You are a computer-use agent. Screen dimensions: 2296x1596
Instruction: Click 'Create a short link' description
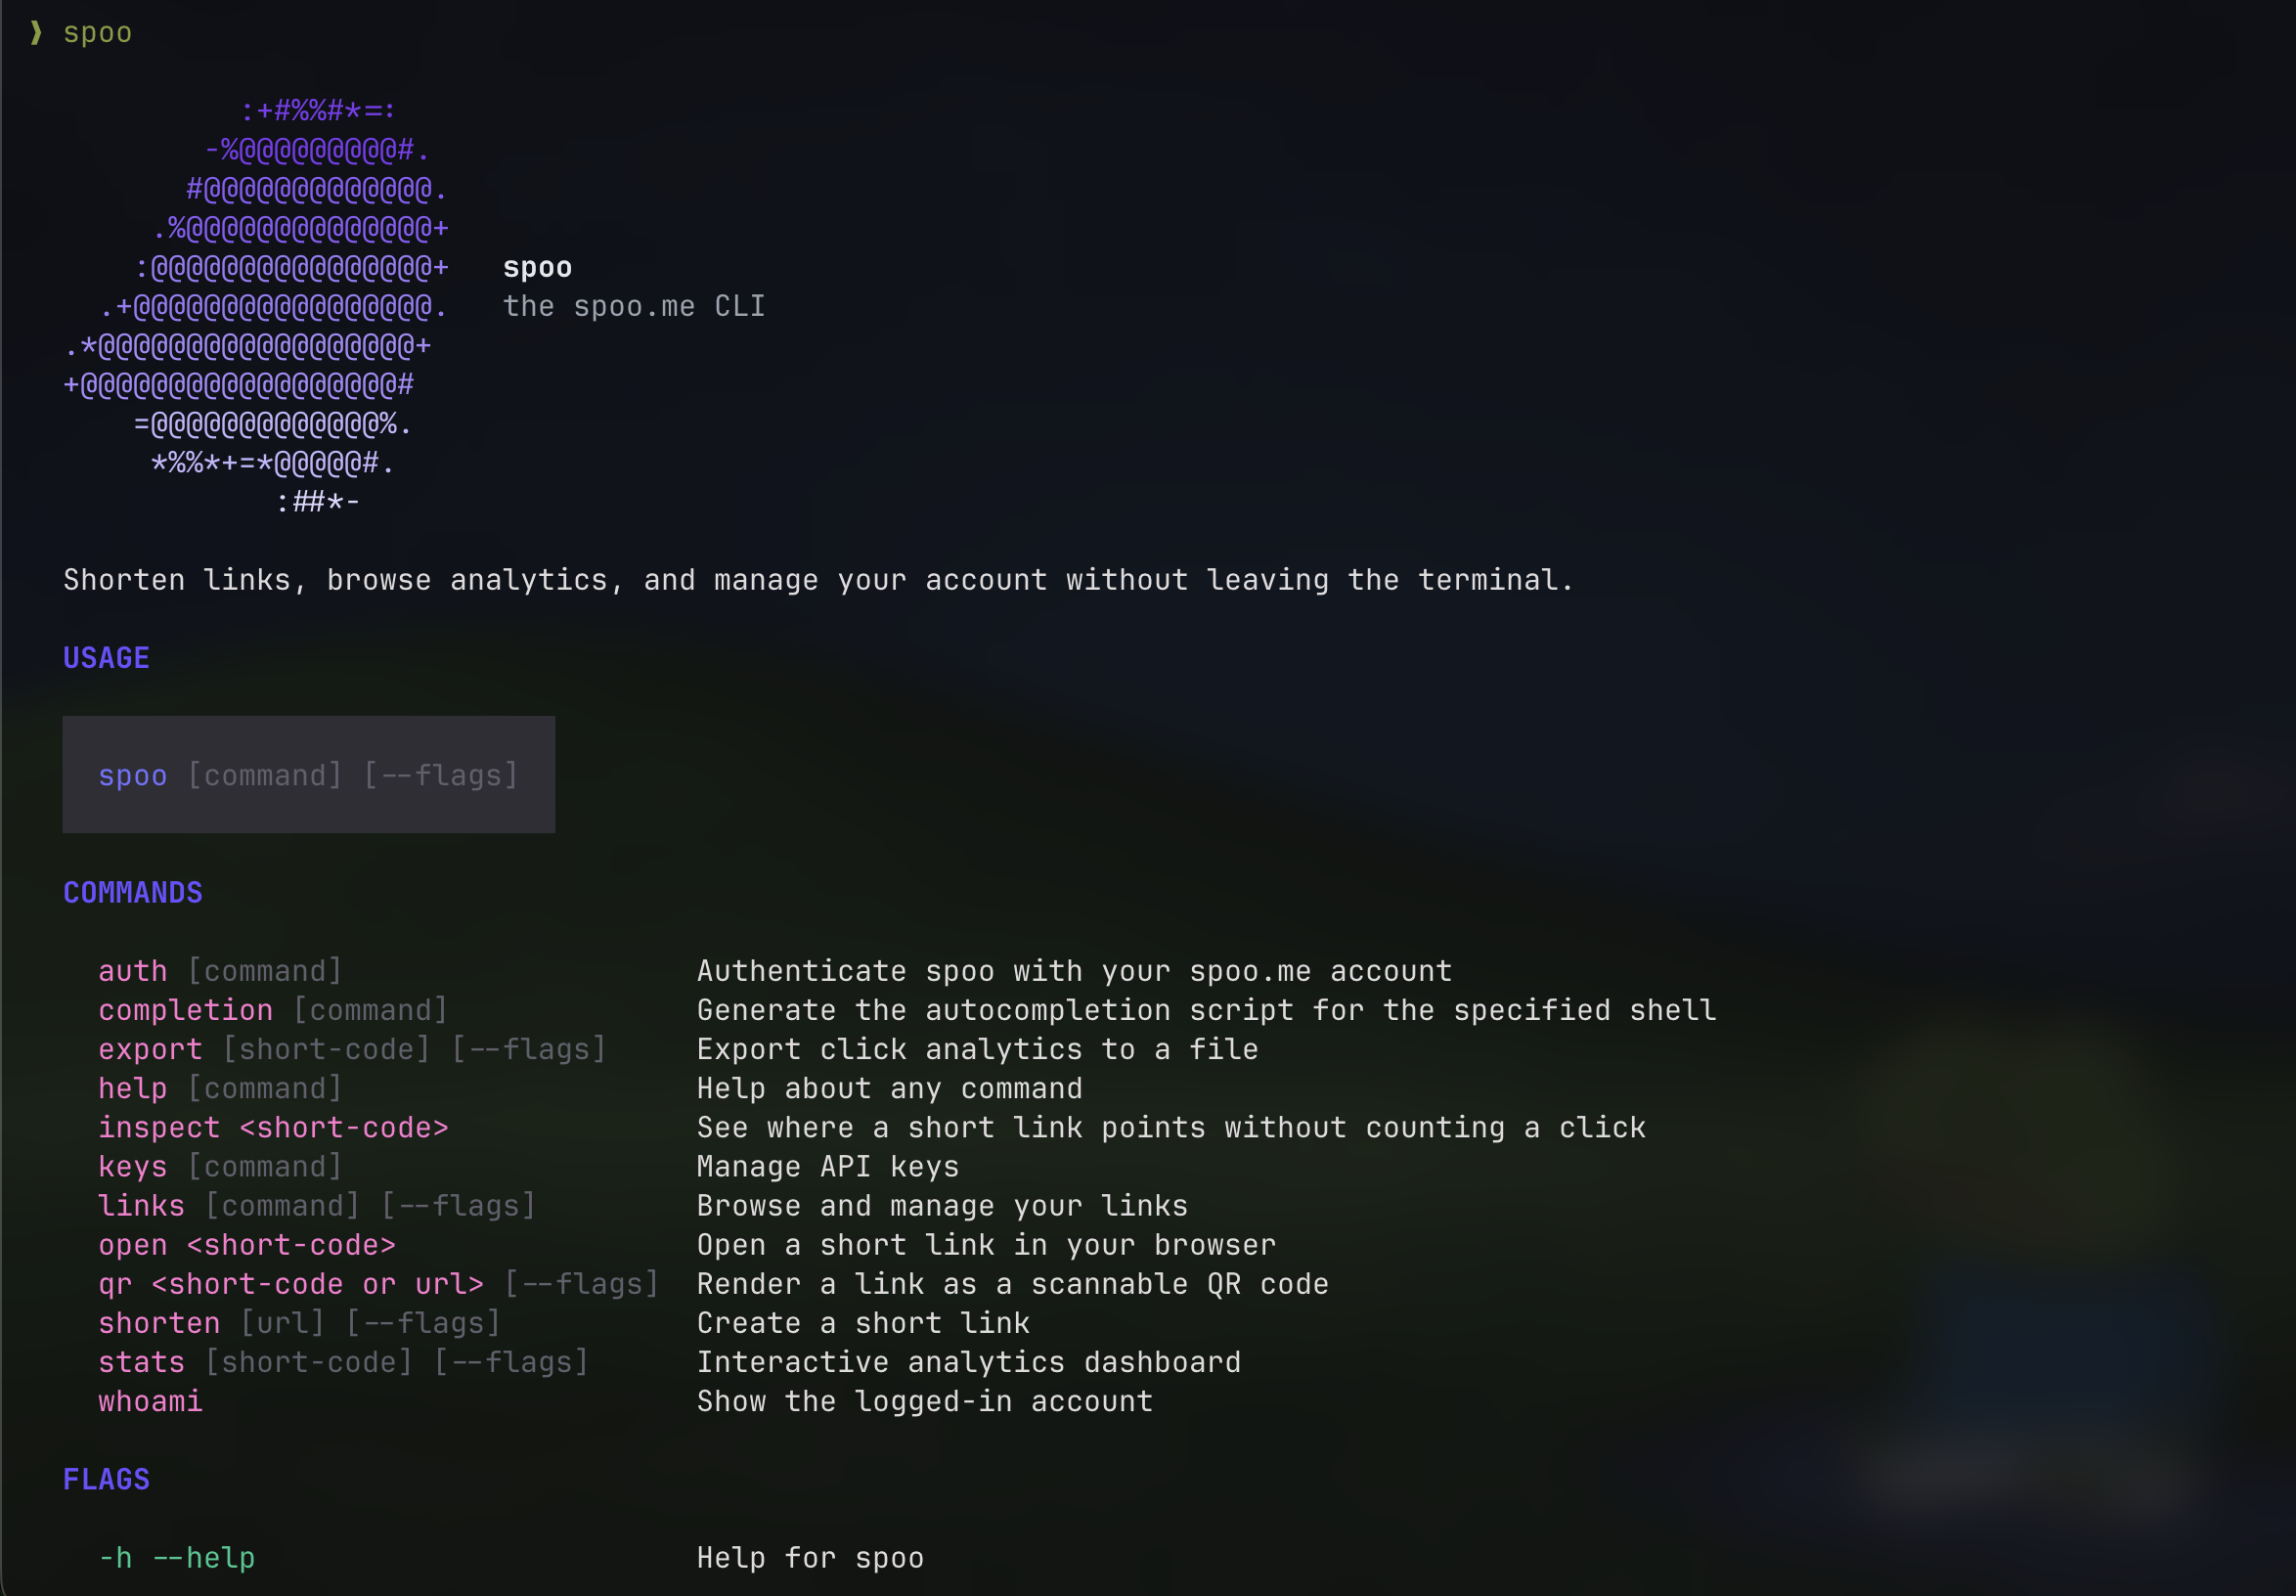[x=863, y=1323]
